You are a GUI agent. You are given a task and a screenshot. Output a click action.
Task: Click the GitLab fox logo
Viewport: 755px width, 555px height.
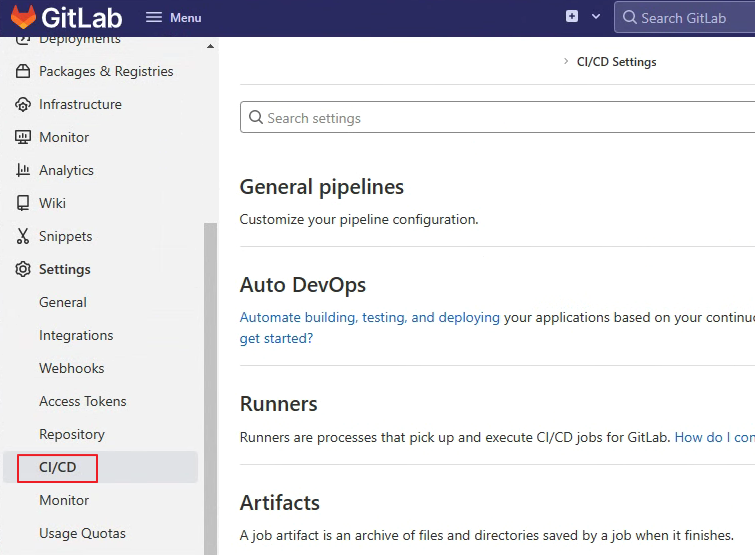pyautogui.click(x=23, y=17)
